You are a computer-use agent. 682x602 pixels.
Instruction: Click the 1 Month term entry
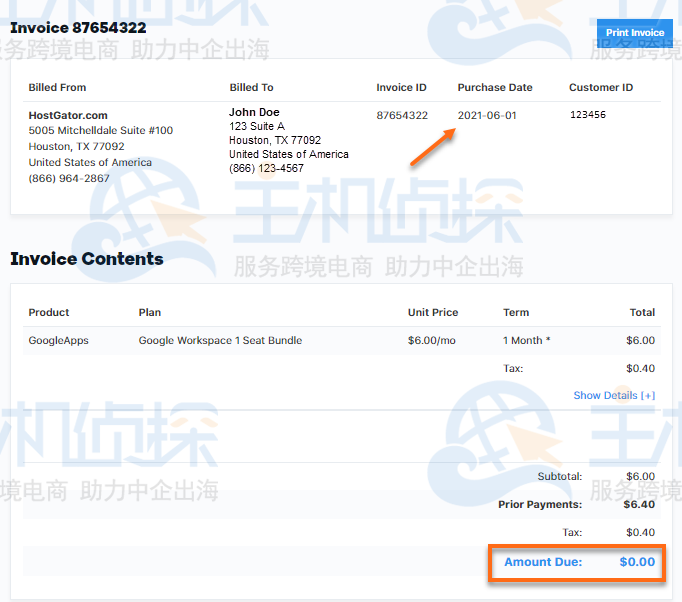tap(526, 340)
